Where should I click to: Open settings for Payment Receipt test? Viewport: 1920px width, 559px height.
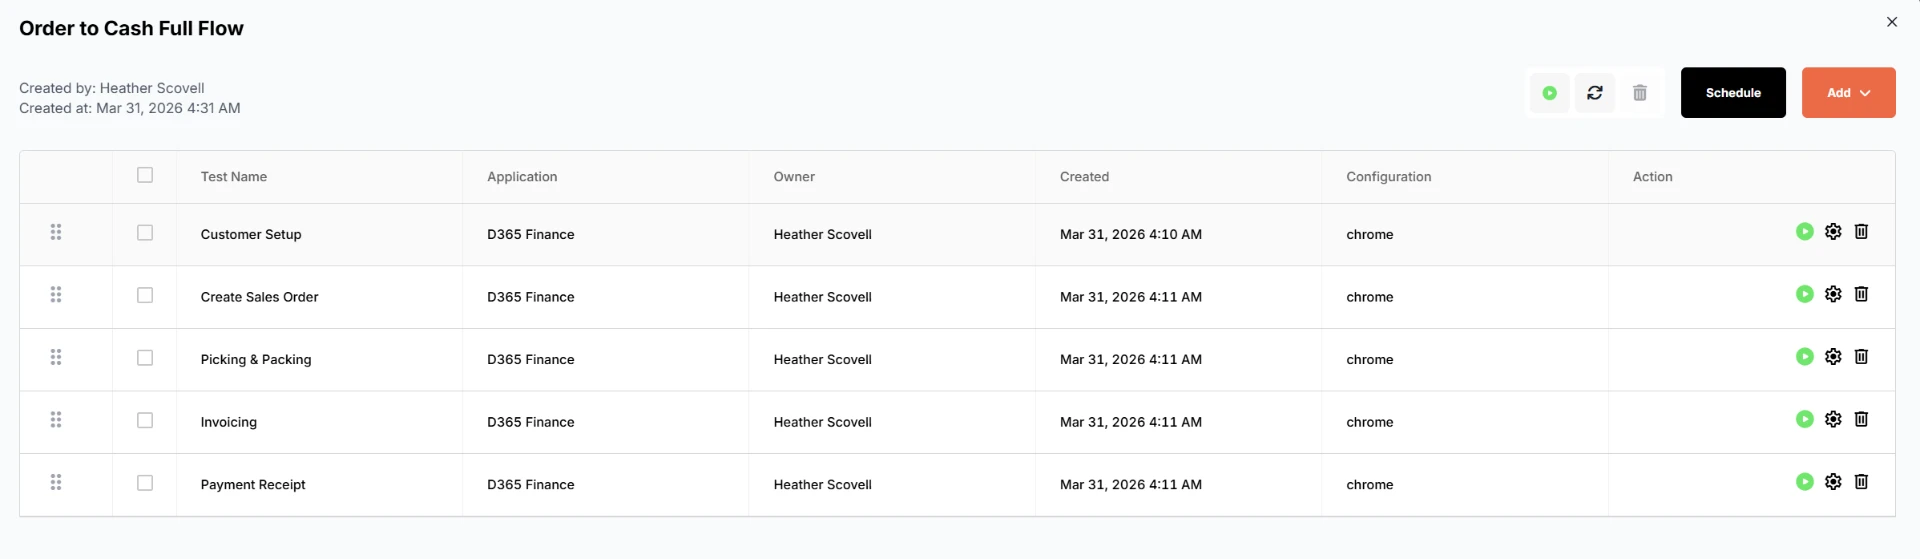(x=1833, y=482)
